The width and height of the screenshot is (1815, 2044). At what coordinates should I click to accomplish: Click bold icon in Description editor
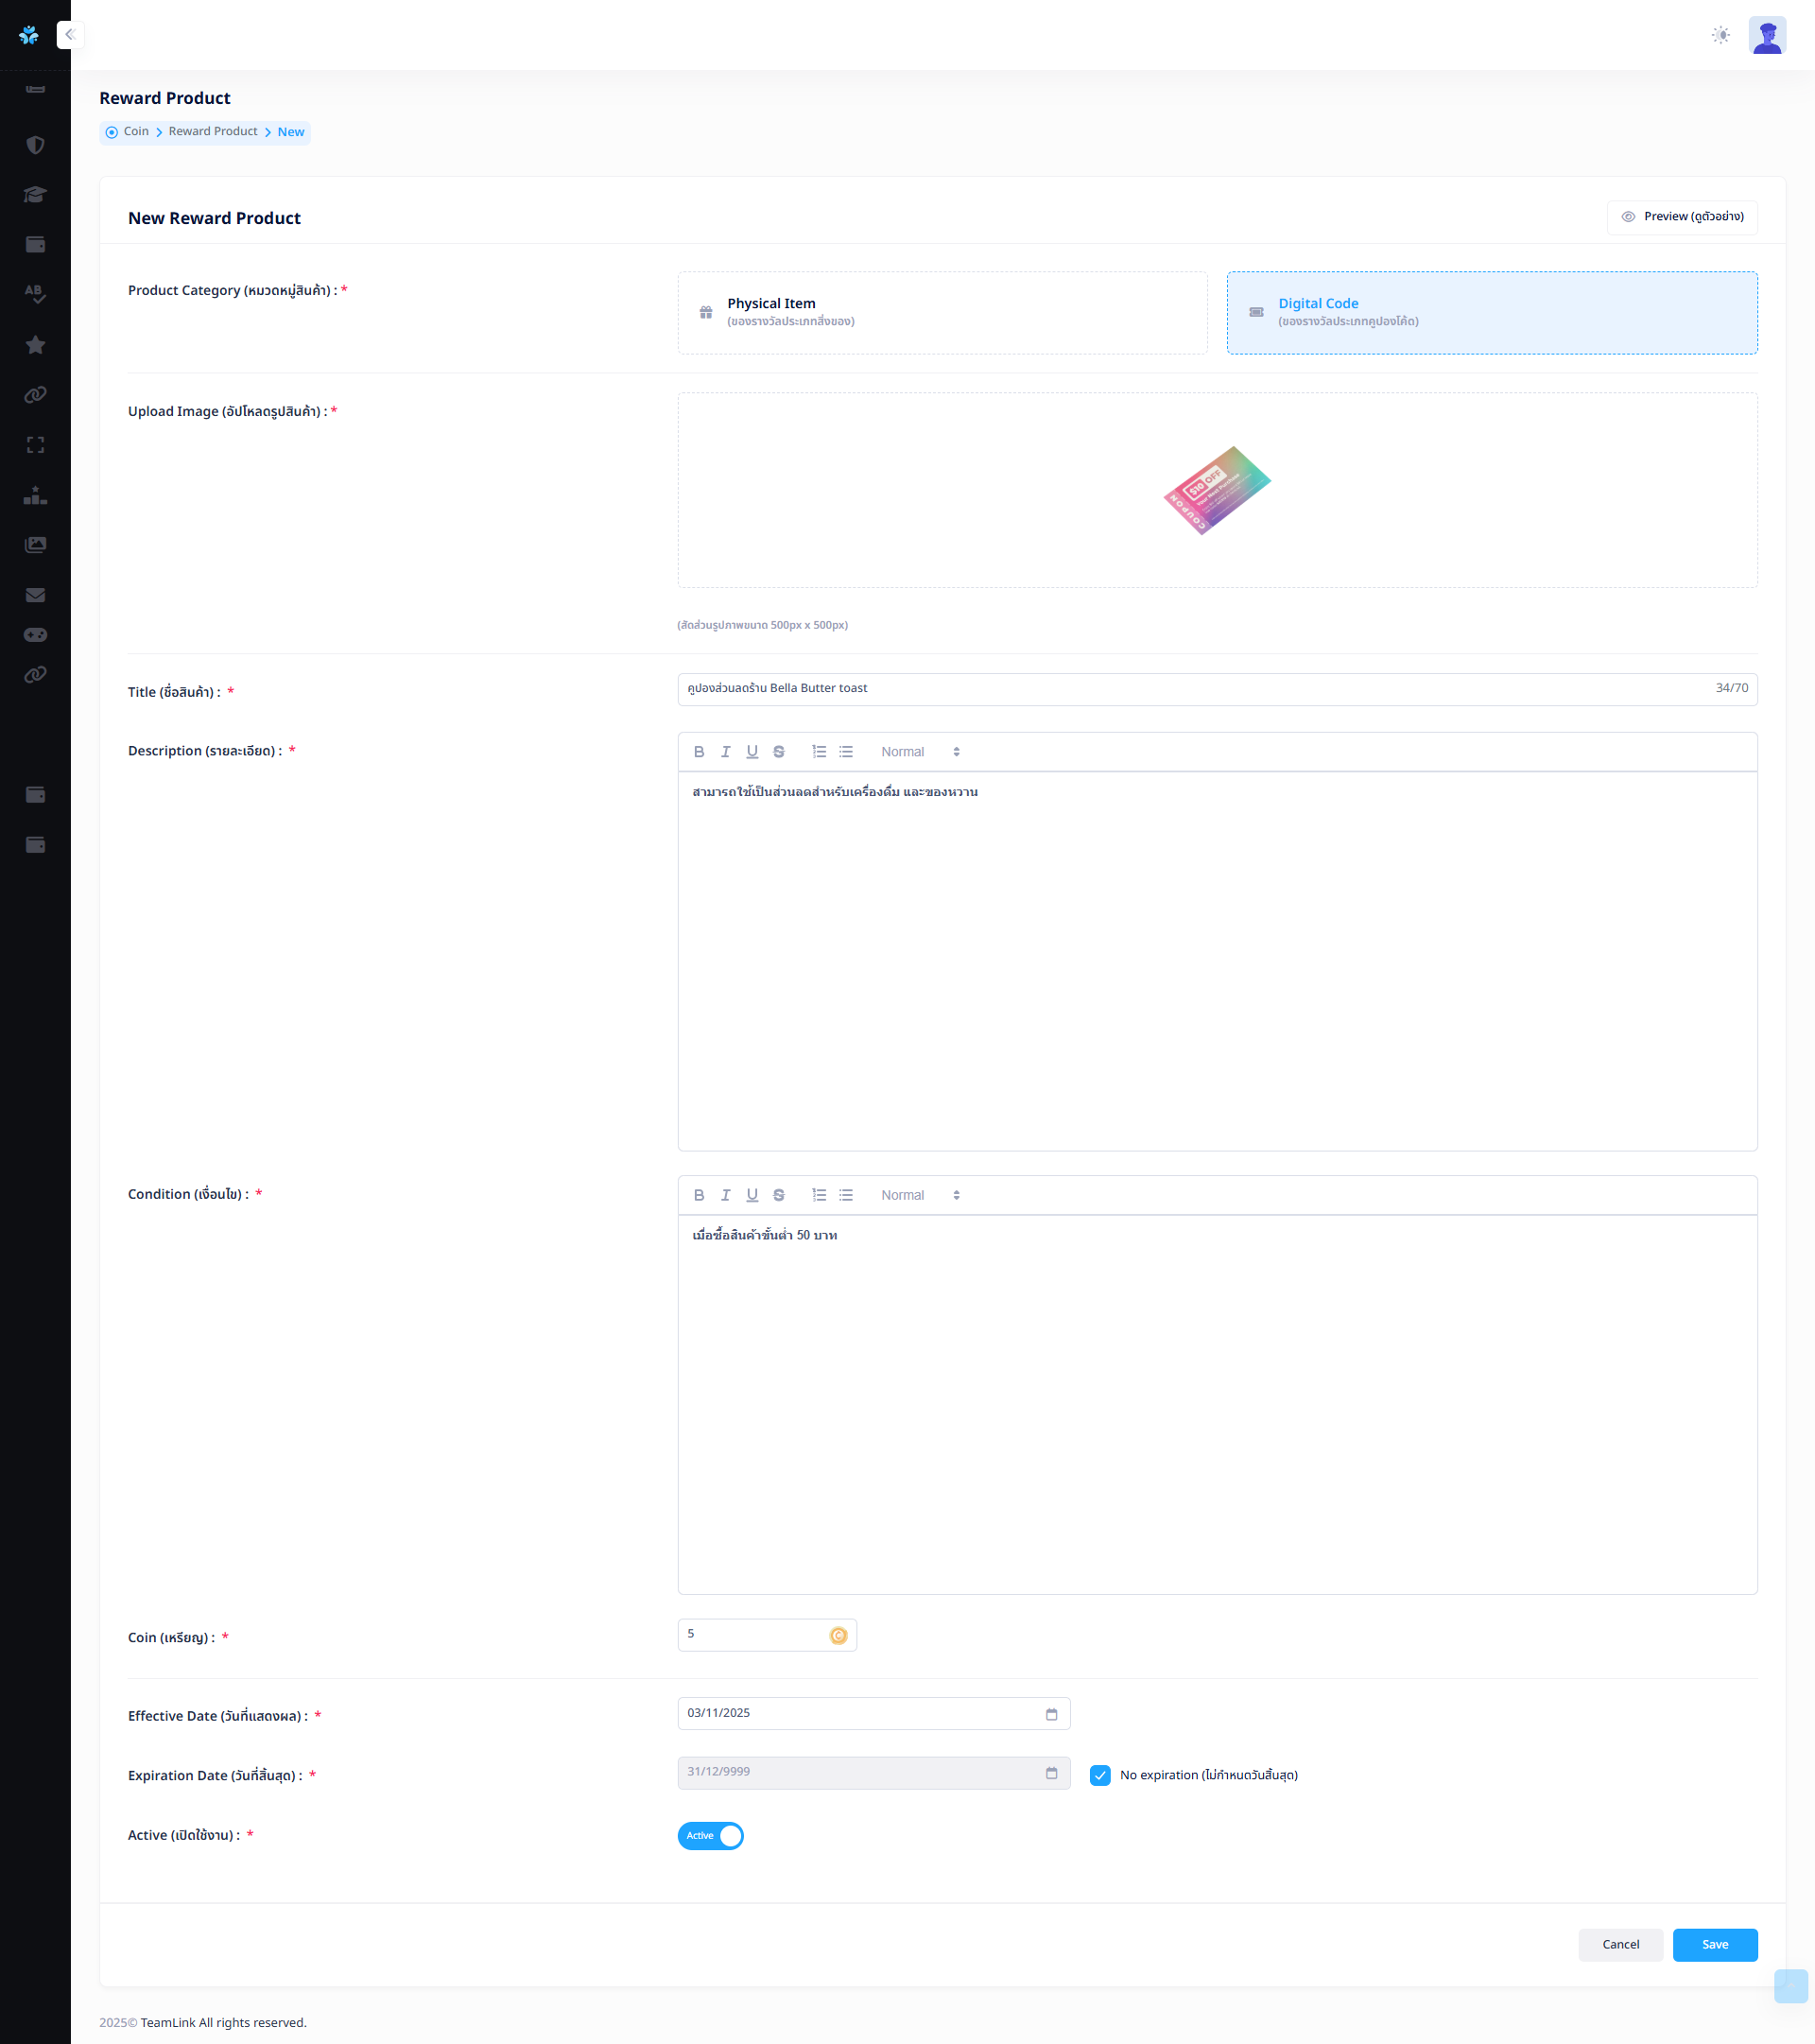click(699, 752)
